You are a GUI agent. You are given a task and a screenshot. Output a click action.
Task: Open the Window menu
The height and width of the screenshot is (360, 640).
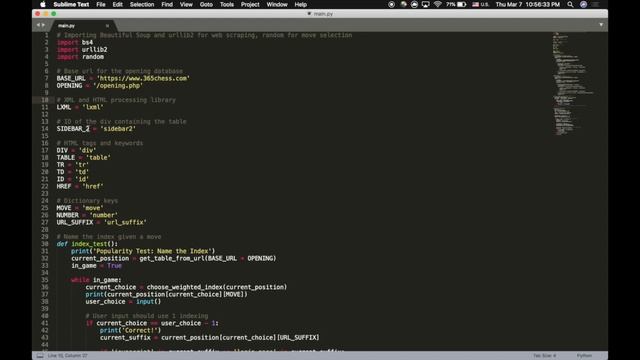pos(277,4)
